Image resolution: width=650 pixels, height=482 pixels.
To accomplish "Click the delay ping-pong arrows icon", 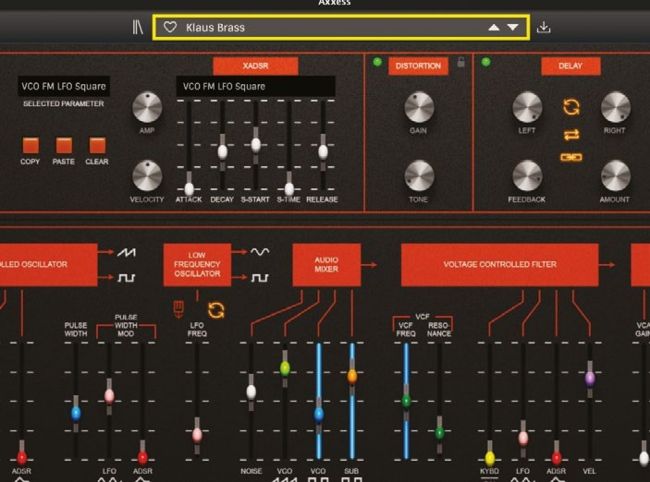I will 571,133.
